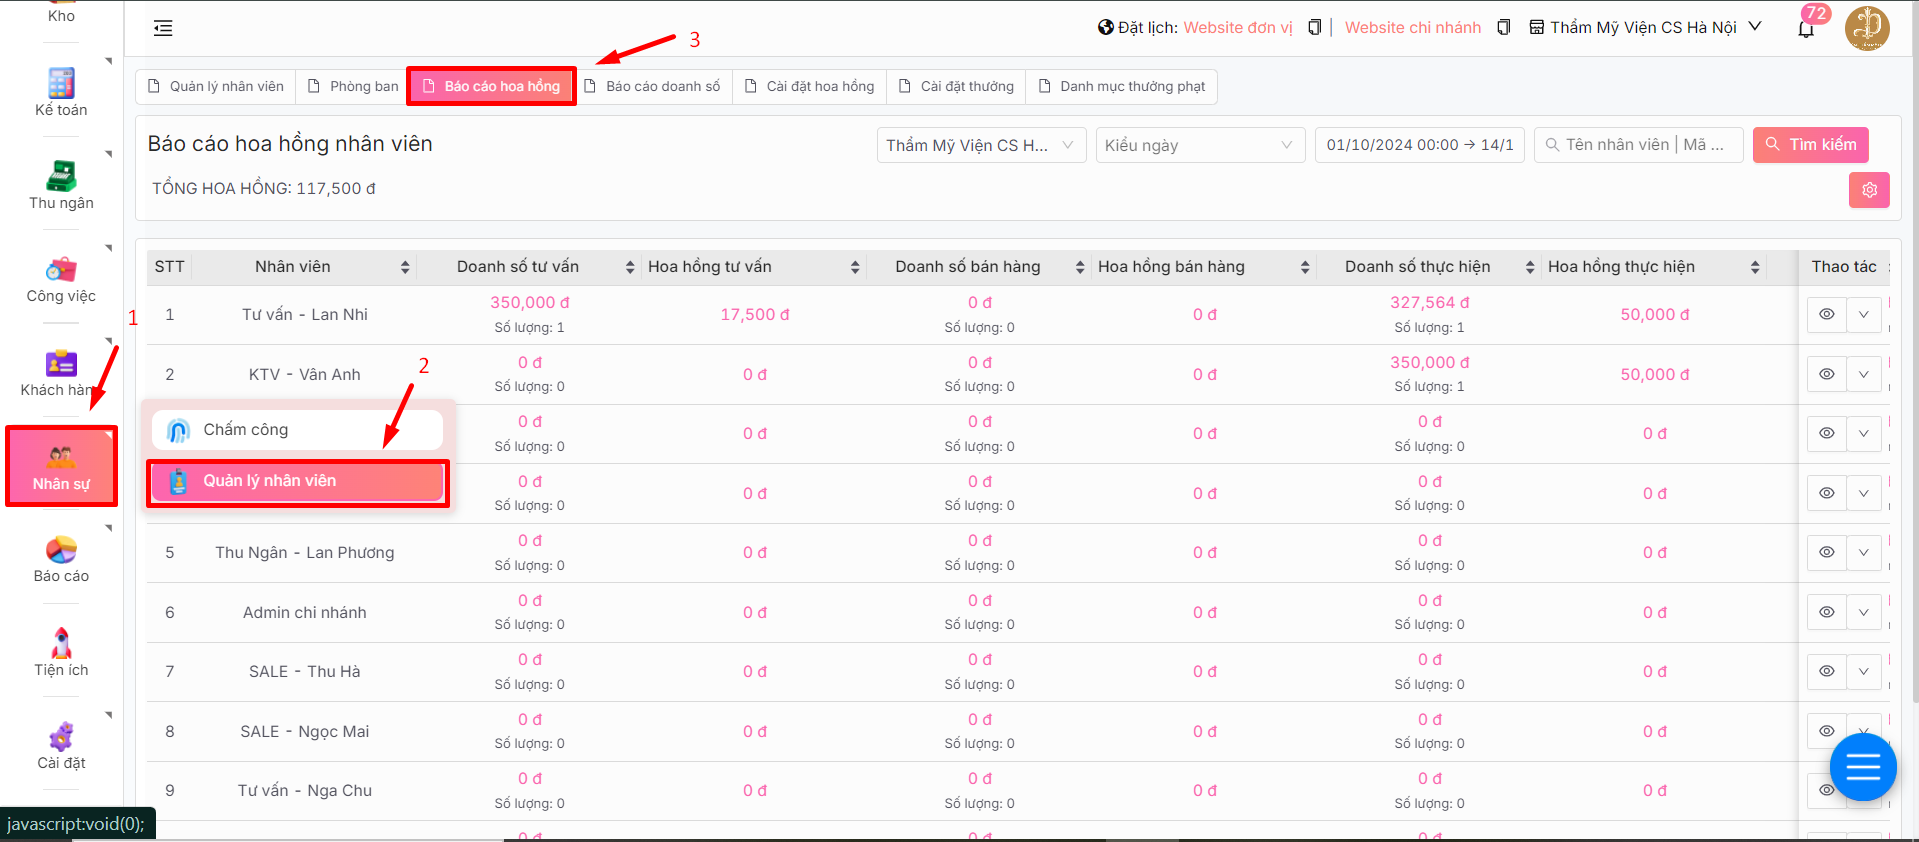1919x842 pixels.
Task: Show details for Thu Ngân - Lan Phương
Action: pos(1826,552)
